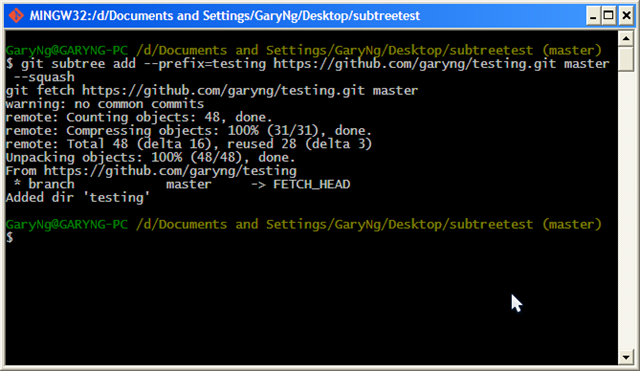Open the Git Bash window icon menu
The width and height of the screenshot is (640, 371).
[x=16, y=16]
